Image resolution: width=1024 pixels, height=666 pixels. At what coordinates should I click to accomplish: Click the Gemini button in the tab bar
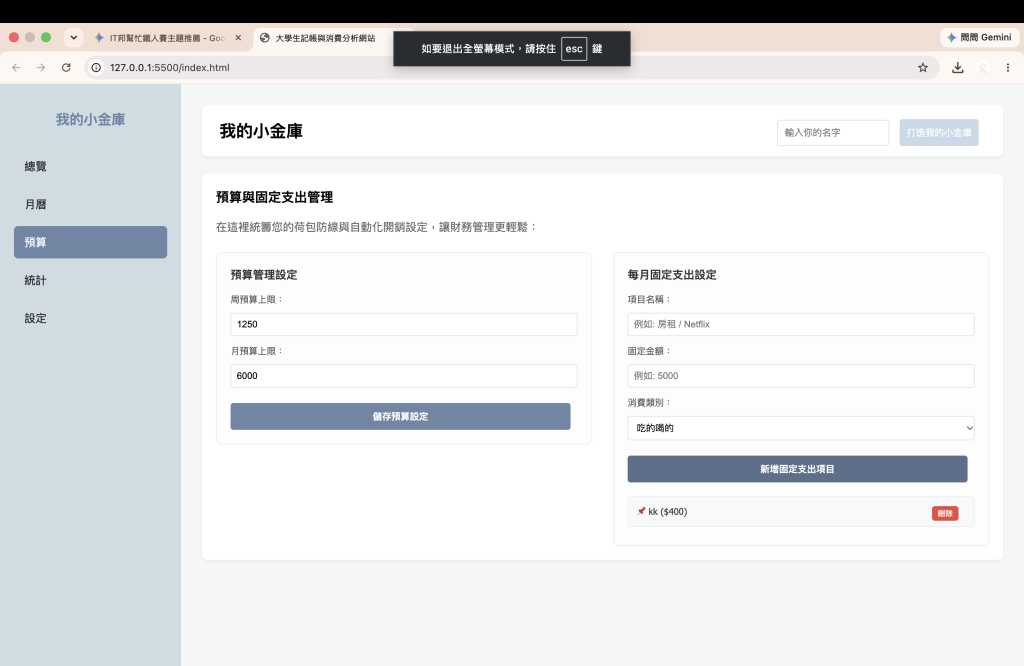point(979,37)
